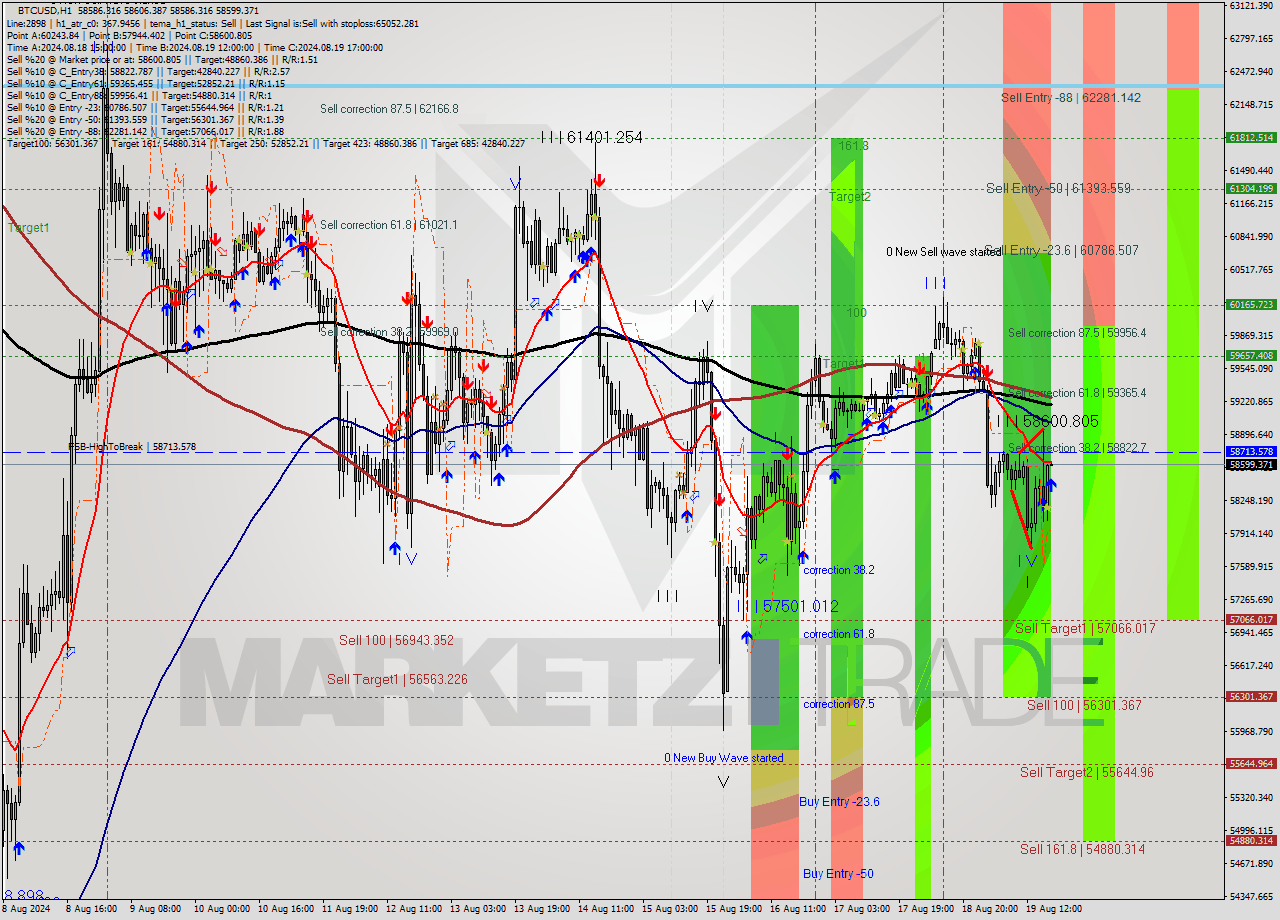
Task: Click the '18 Aug 20:00' time axis label
Action: click(x=989, y=910)
